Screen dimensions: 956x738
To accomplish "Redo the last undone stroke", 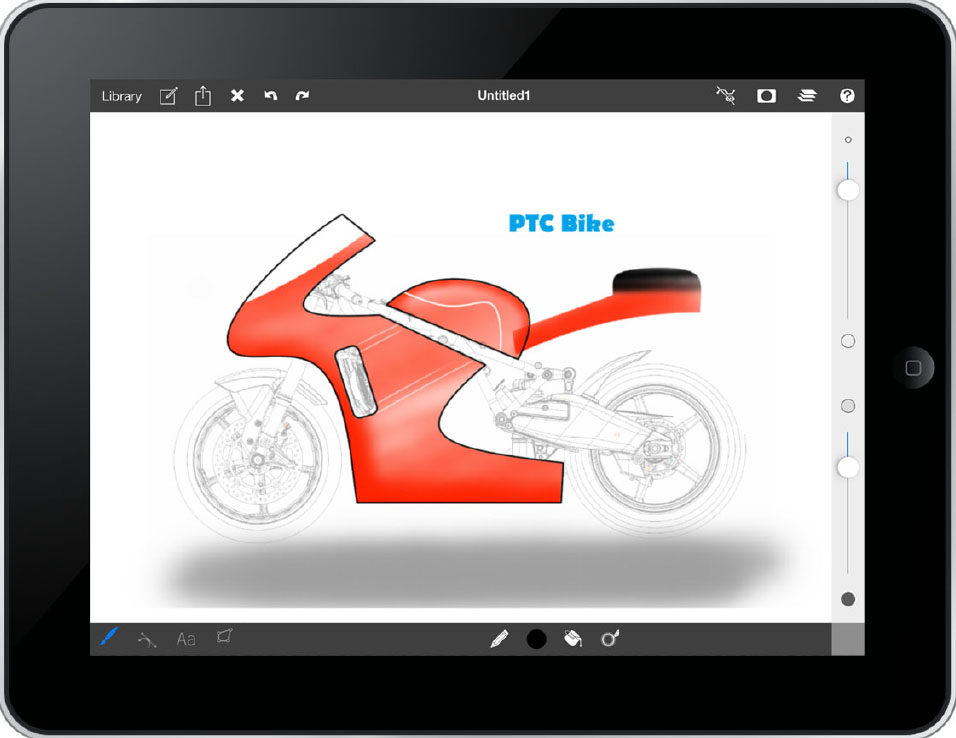I will pos(302,95).
